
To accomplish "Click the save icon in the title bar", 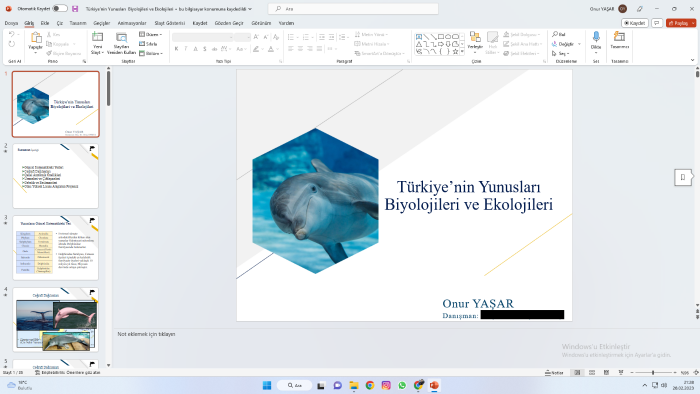I will 75,8.
